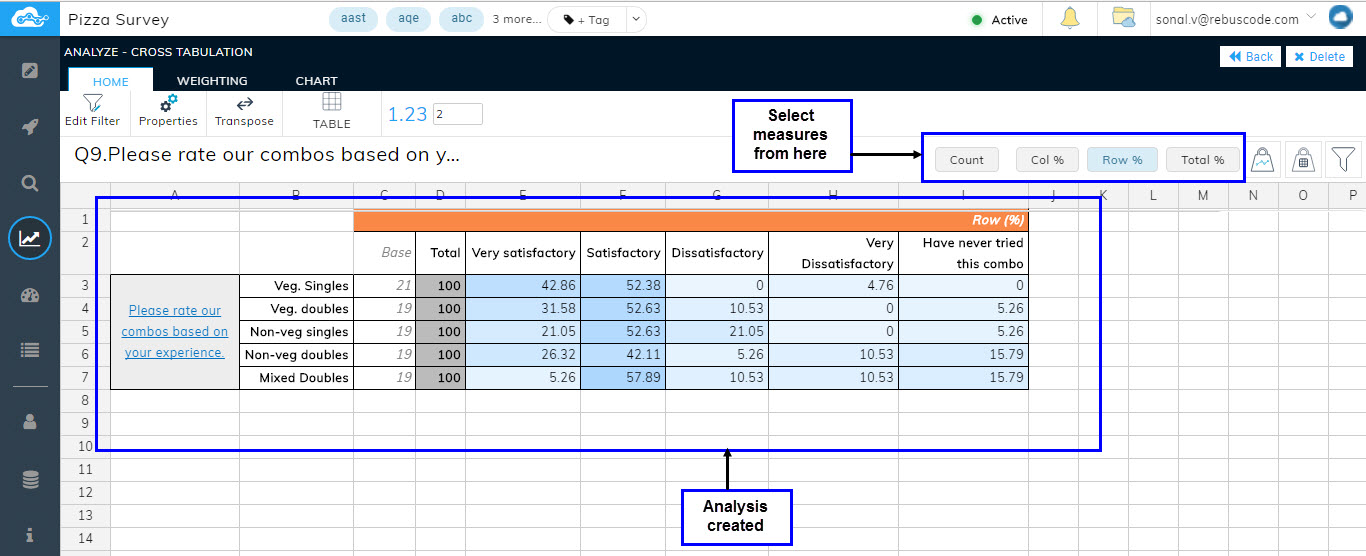The image size is (1366, 556).
Task: Click the + Tag button
Action: pos(586,19)
